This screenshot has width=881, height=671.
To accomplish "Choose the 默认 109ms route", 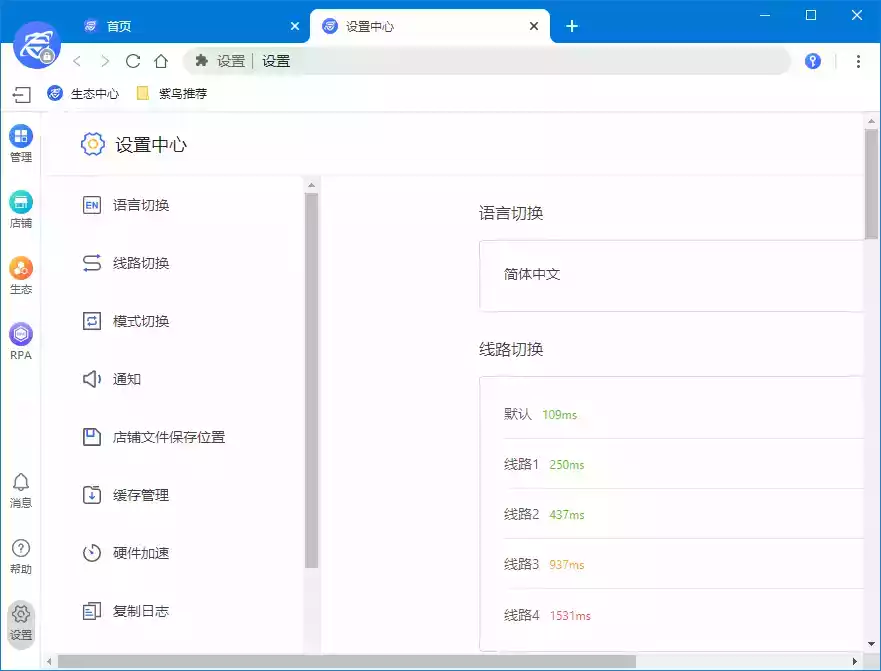I will (x=683, y=414).
